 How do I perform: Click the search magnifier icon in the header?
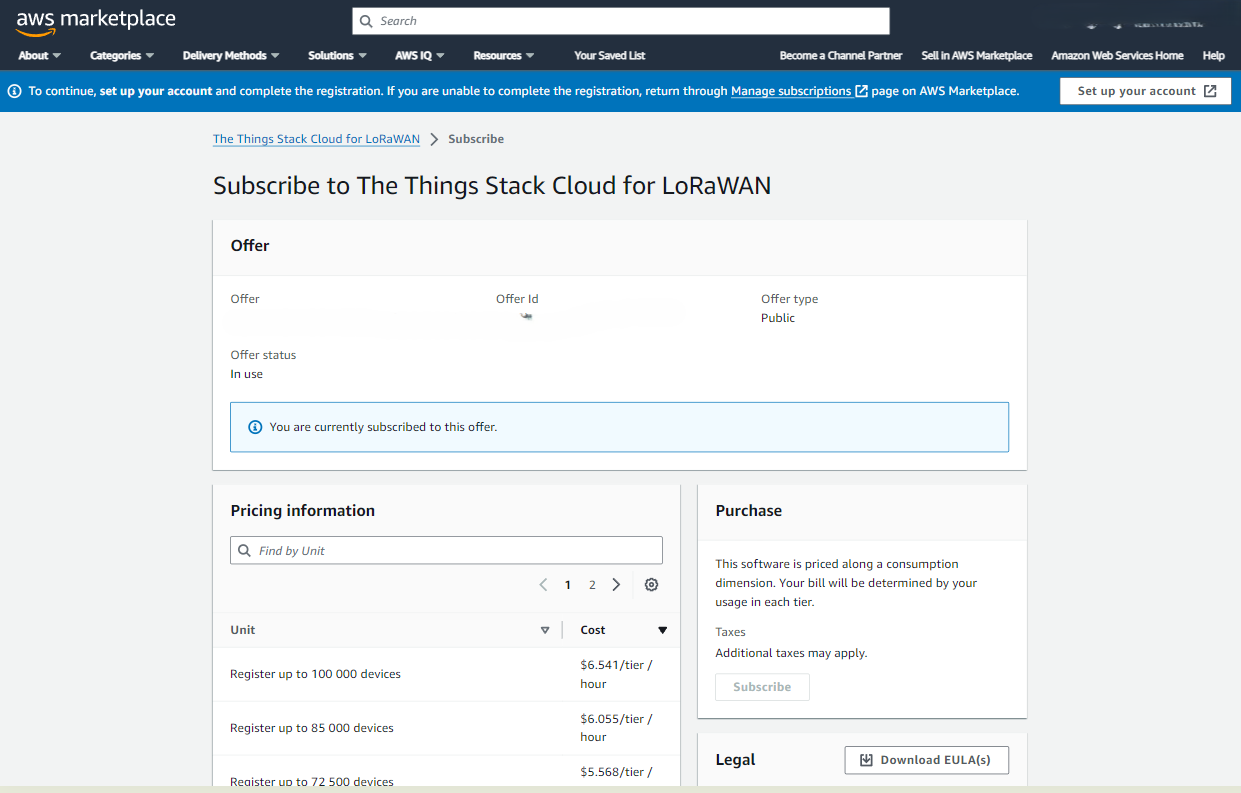(367, 21)
